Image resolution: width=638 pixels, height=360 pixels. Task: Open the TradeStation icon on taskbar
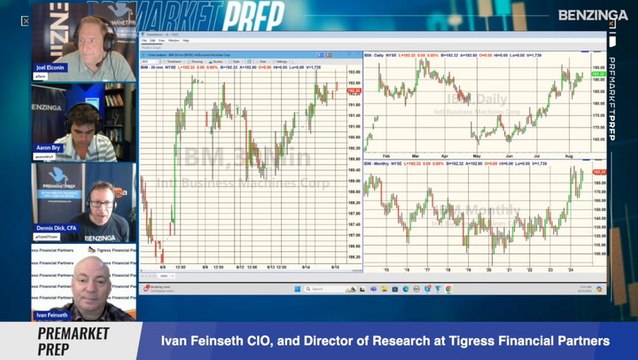[438, 289]
